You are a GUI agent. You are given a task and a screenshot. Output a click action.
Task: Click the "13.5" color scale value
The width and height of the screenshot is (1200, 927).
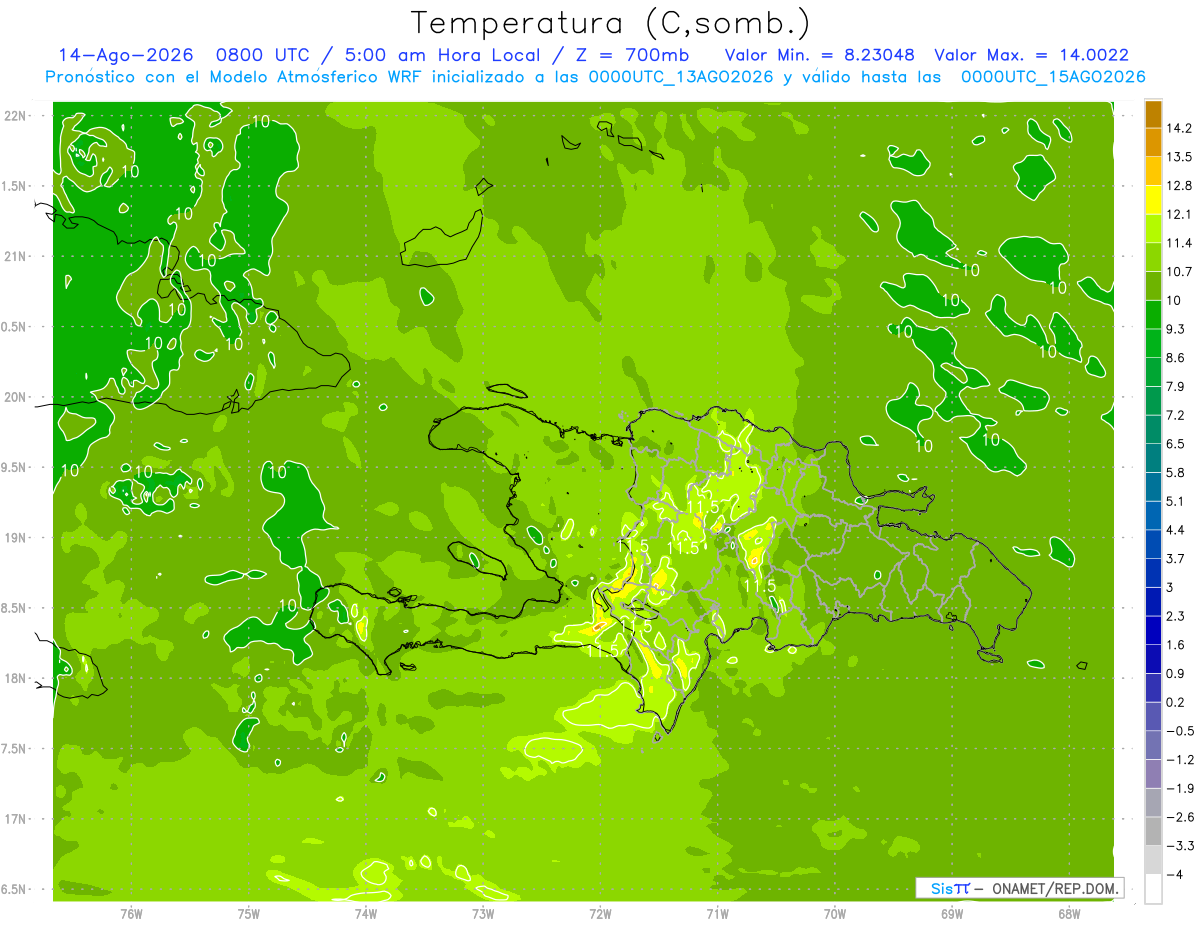1178,157
